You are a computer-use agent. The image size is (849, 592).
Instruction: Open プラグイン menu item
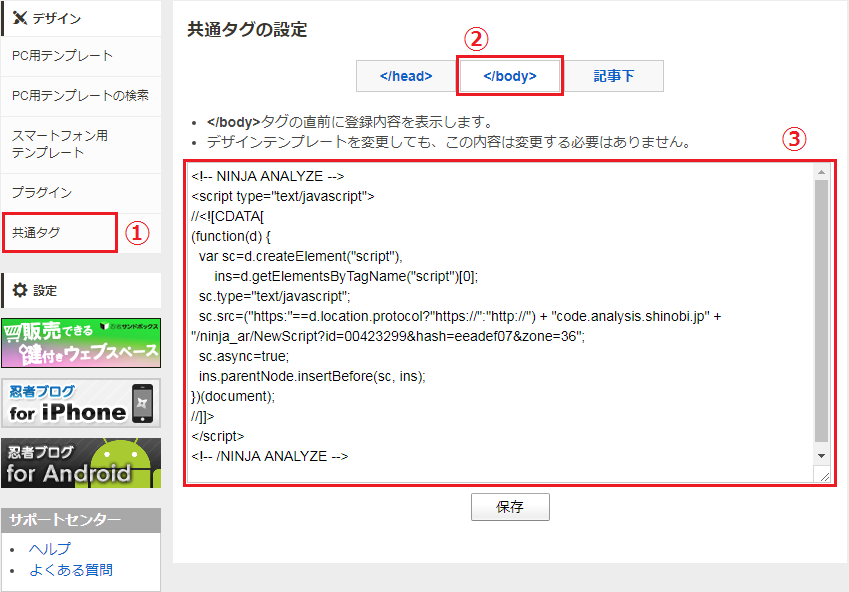click(81, 193)
